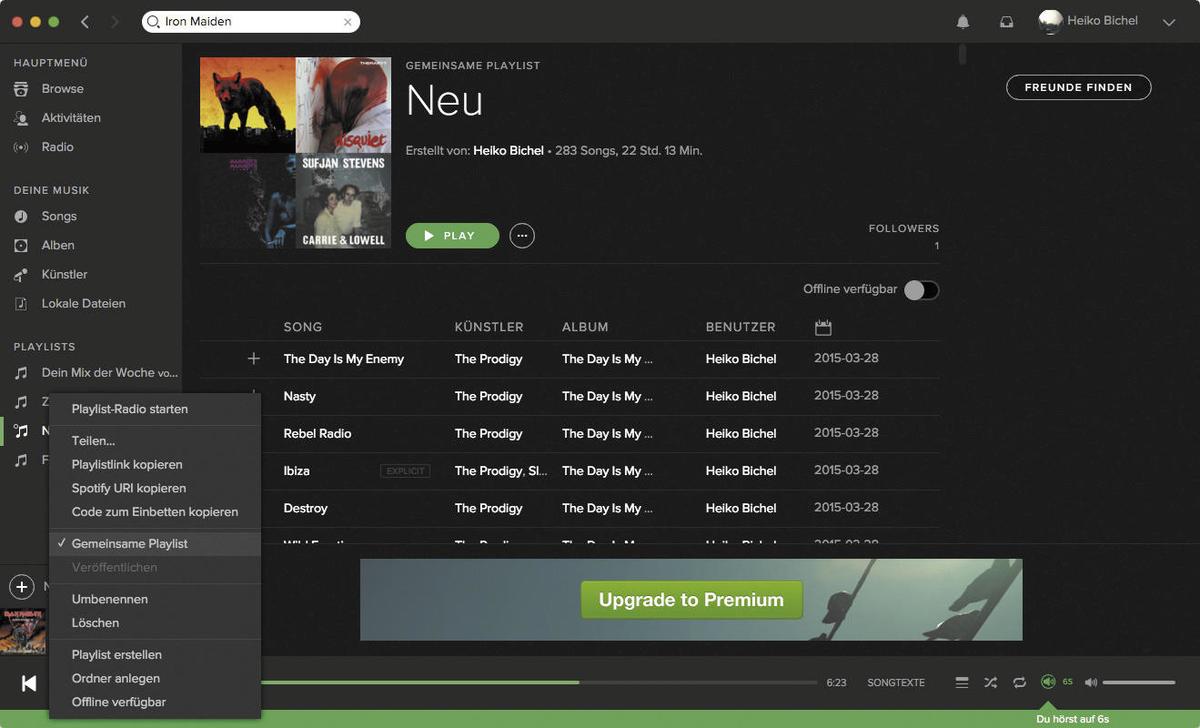The height and width of the screenshot is (728, 1200).
Task: Add The Day Is My Enemy with plus icon
Action: click(254, 358)
